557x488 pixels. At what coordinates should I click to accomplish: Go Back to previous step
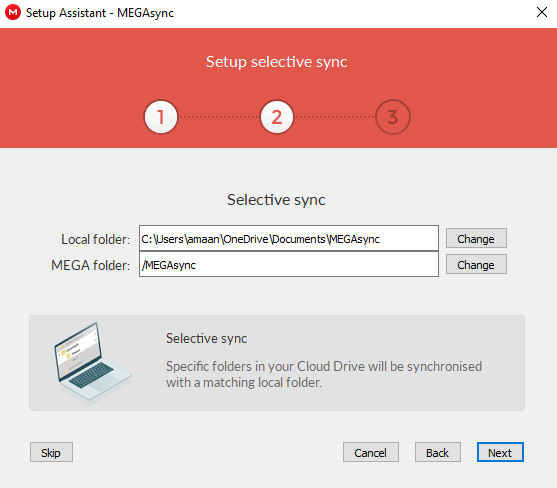[438, 452]
